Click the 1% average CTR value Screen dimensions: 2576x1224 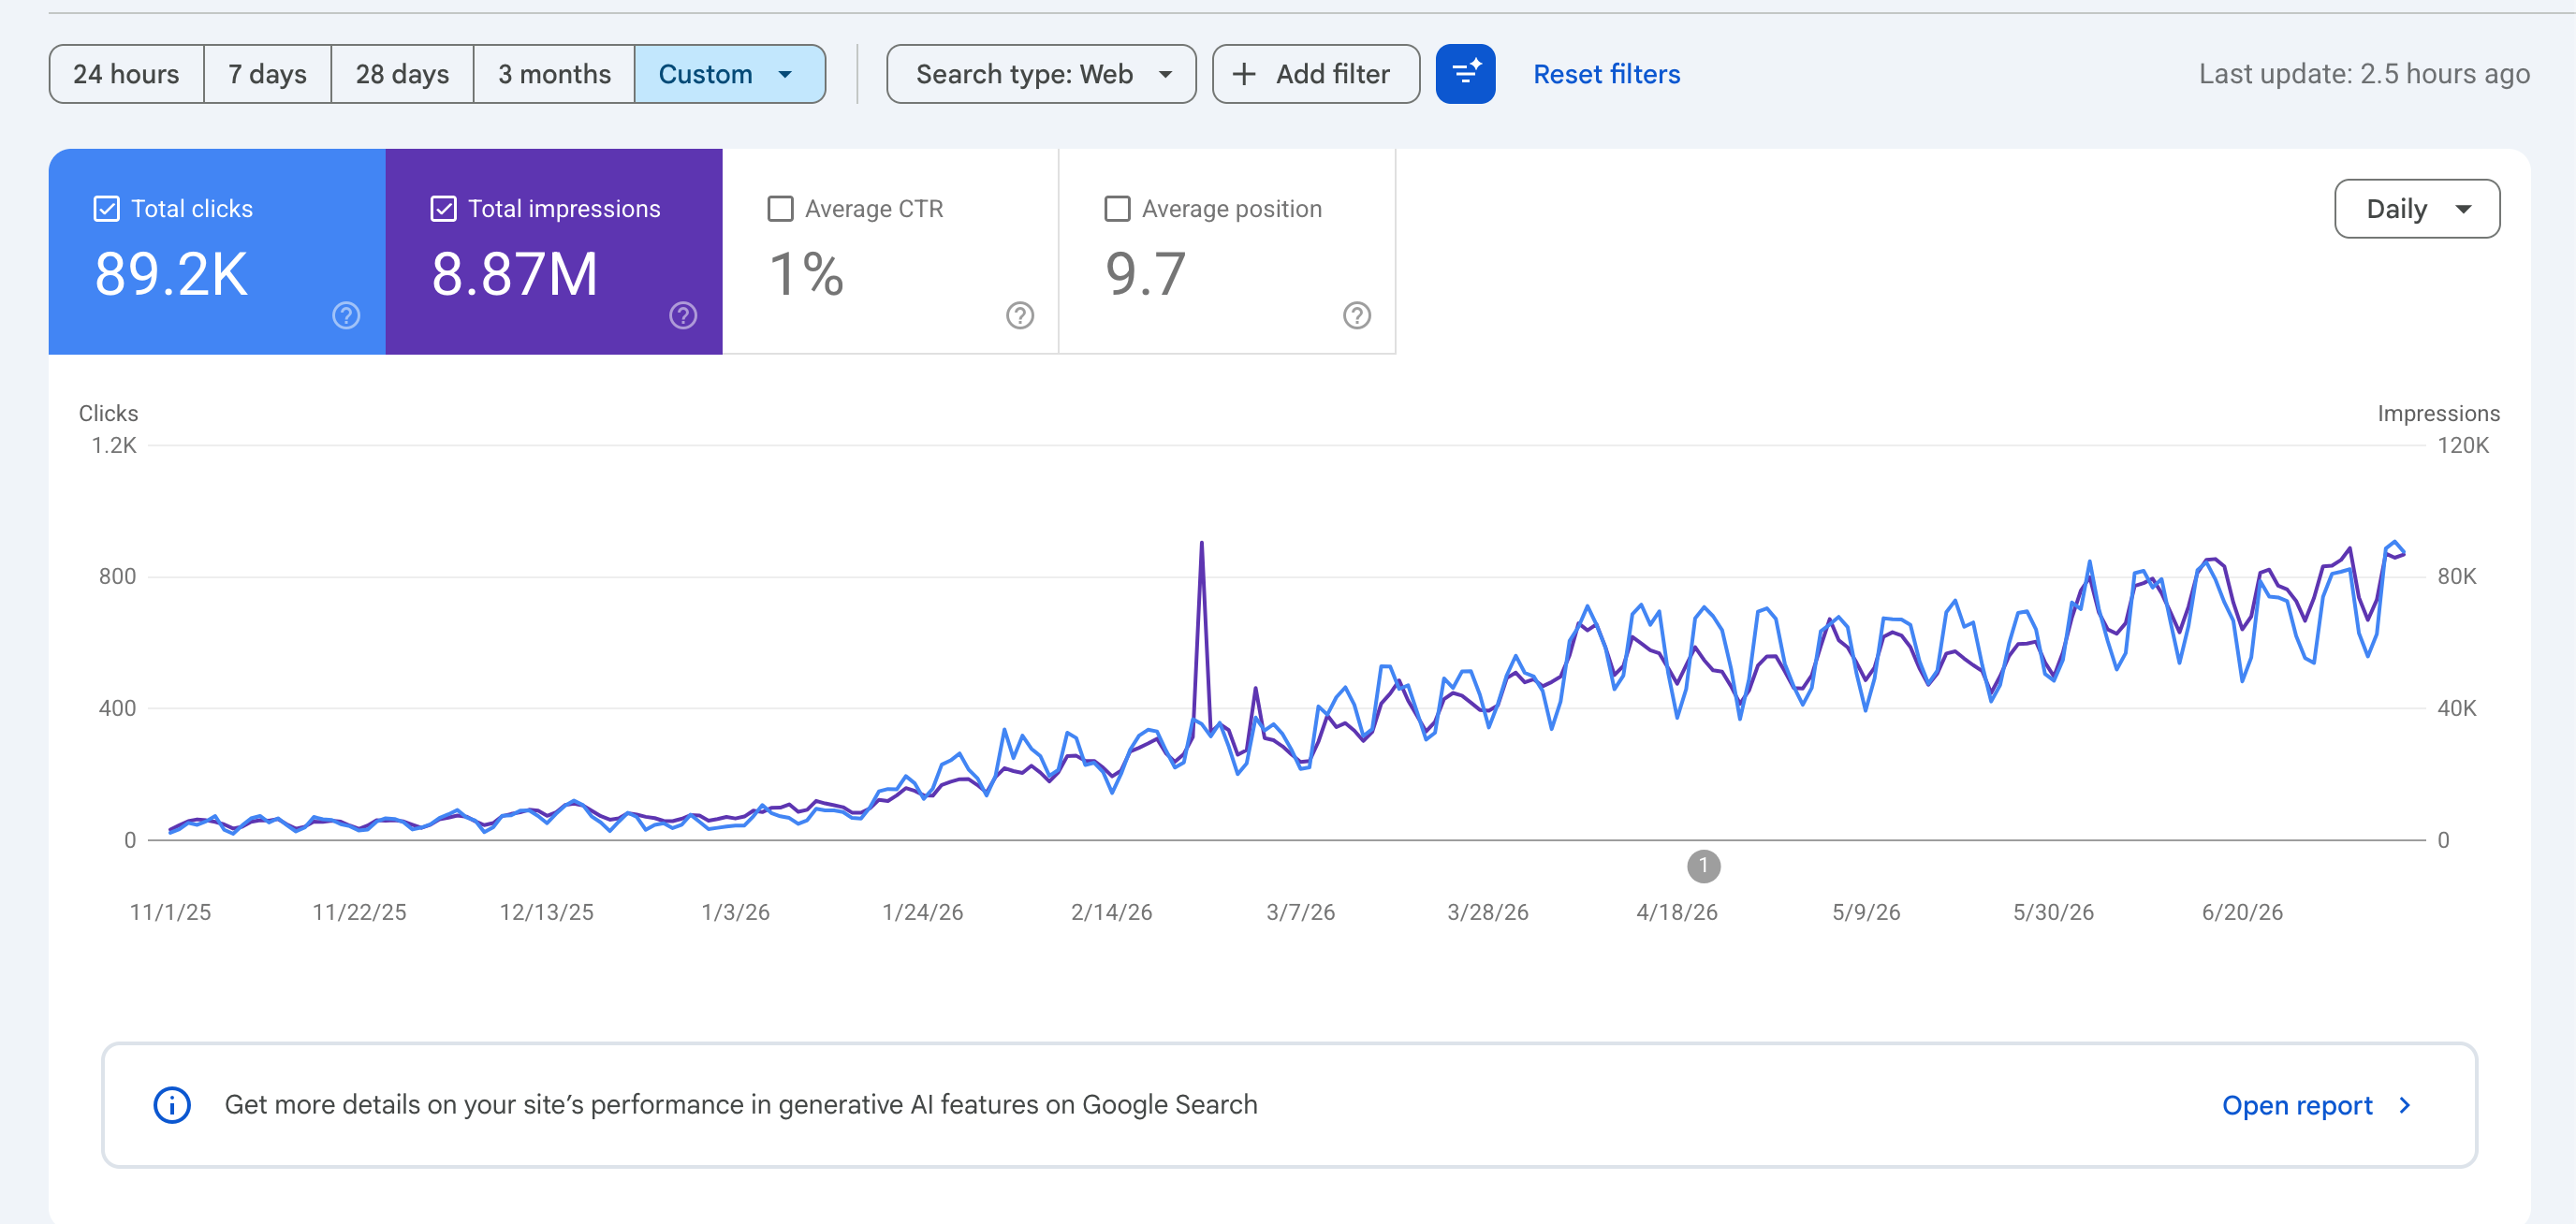point(806,274)
